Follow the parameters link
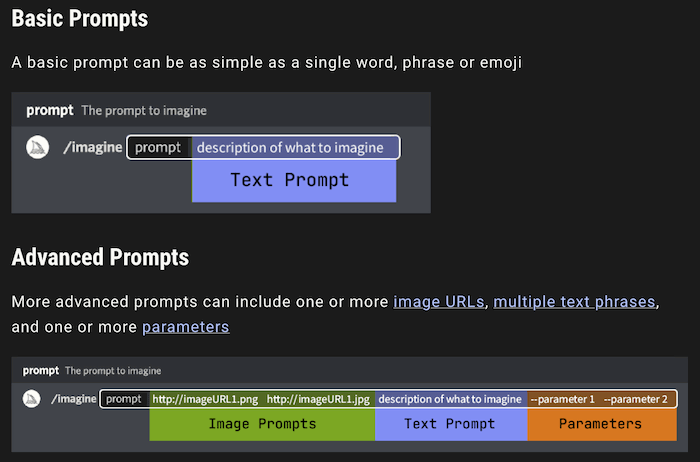Screen dimensions: 700x462 pyautogui.click(x=185, y=327)
